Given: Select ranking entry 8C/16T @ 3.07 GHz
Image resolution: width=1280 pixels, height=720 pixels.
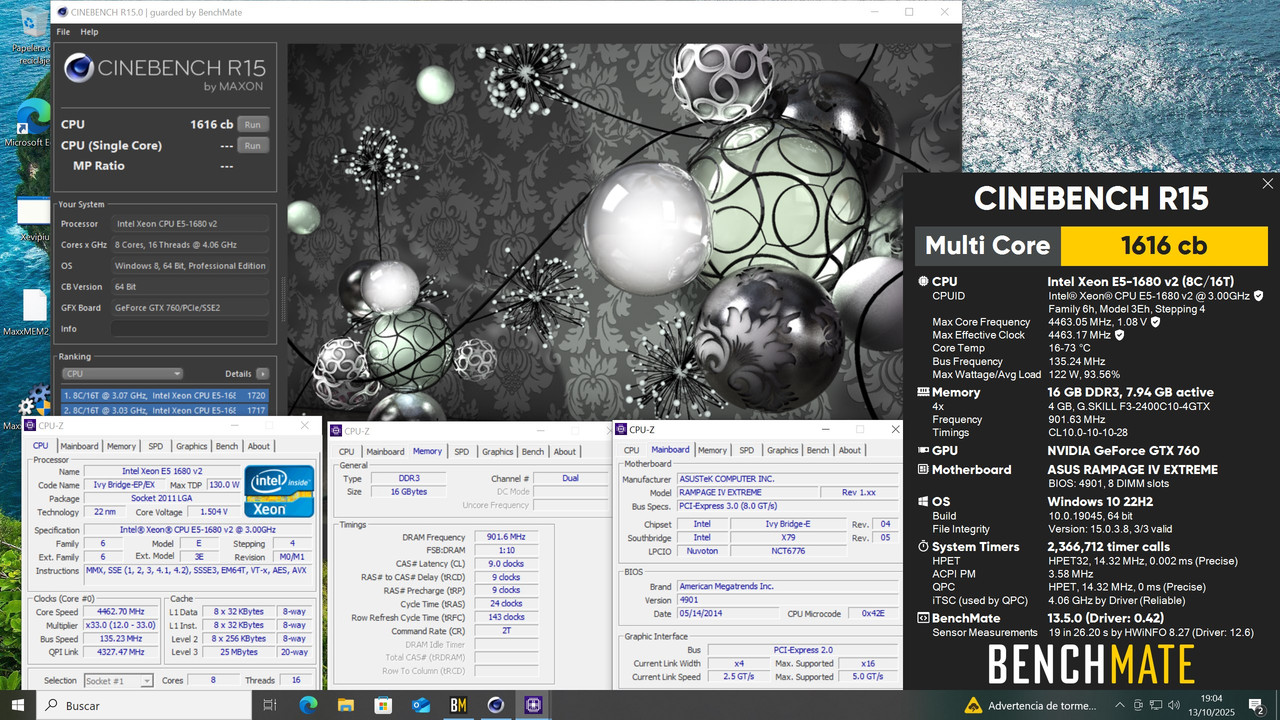Looking at the screenshot, I should pos(165,395).
